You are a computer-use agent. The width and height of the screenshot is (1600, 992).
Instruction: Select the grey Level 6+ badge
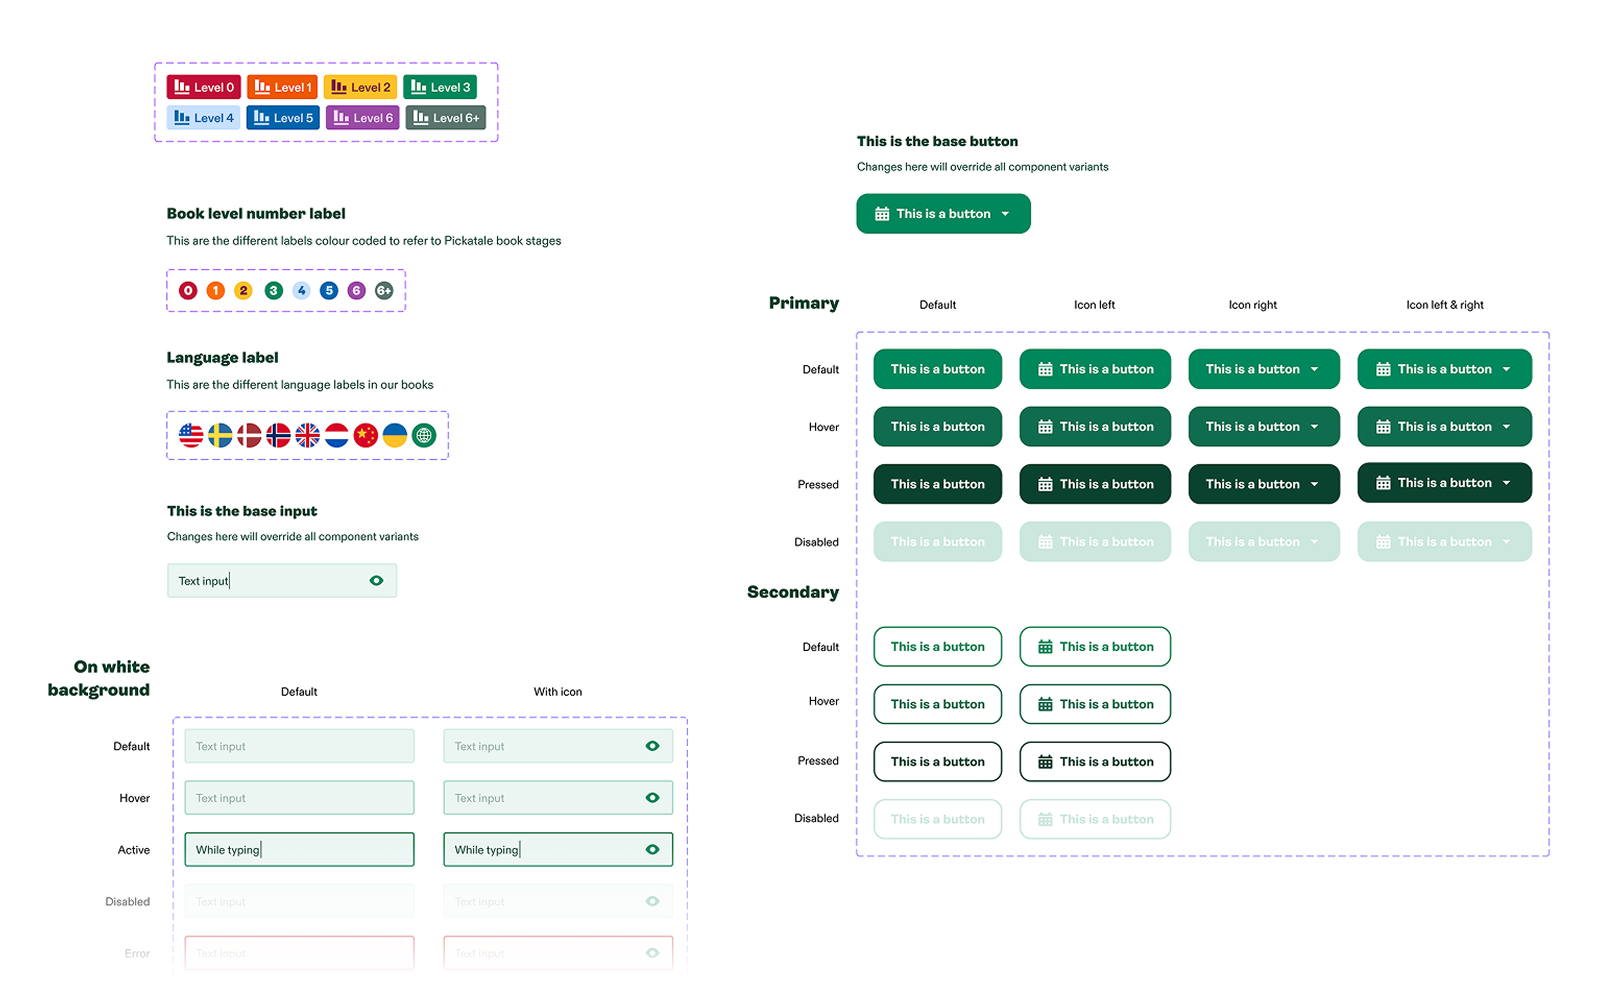pyautogui.click(x=446, y=118)
